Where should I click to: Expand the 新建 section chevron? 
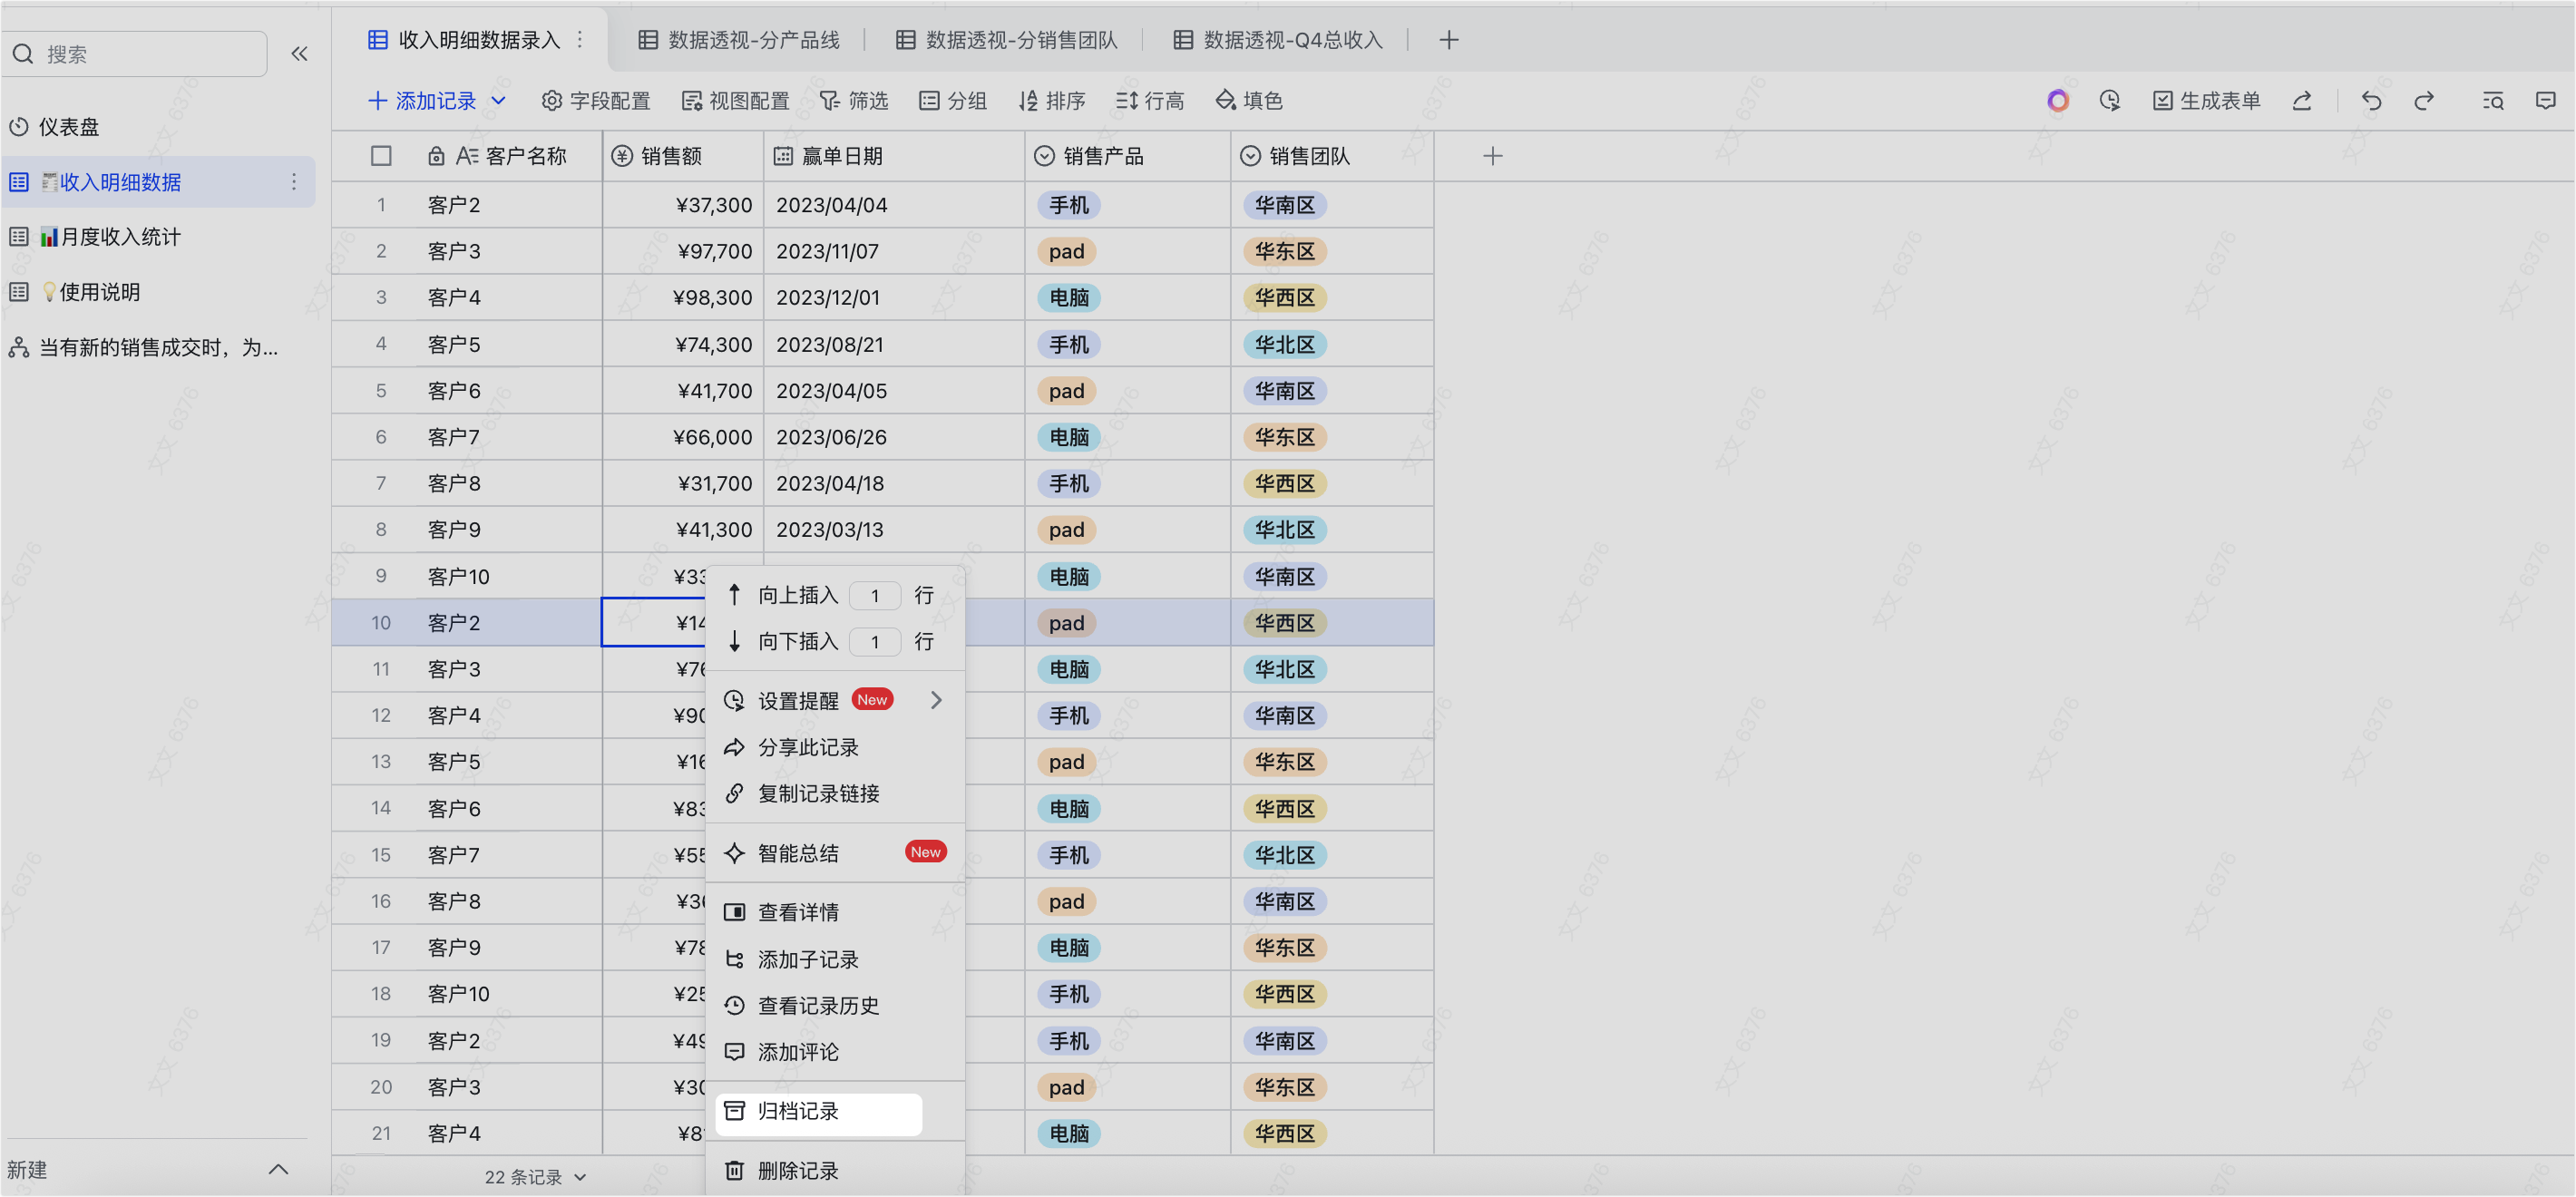point(278,1169)
